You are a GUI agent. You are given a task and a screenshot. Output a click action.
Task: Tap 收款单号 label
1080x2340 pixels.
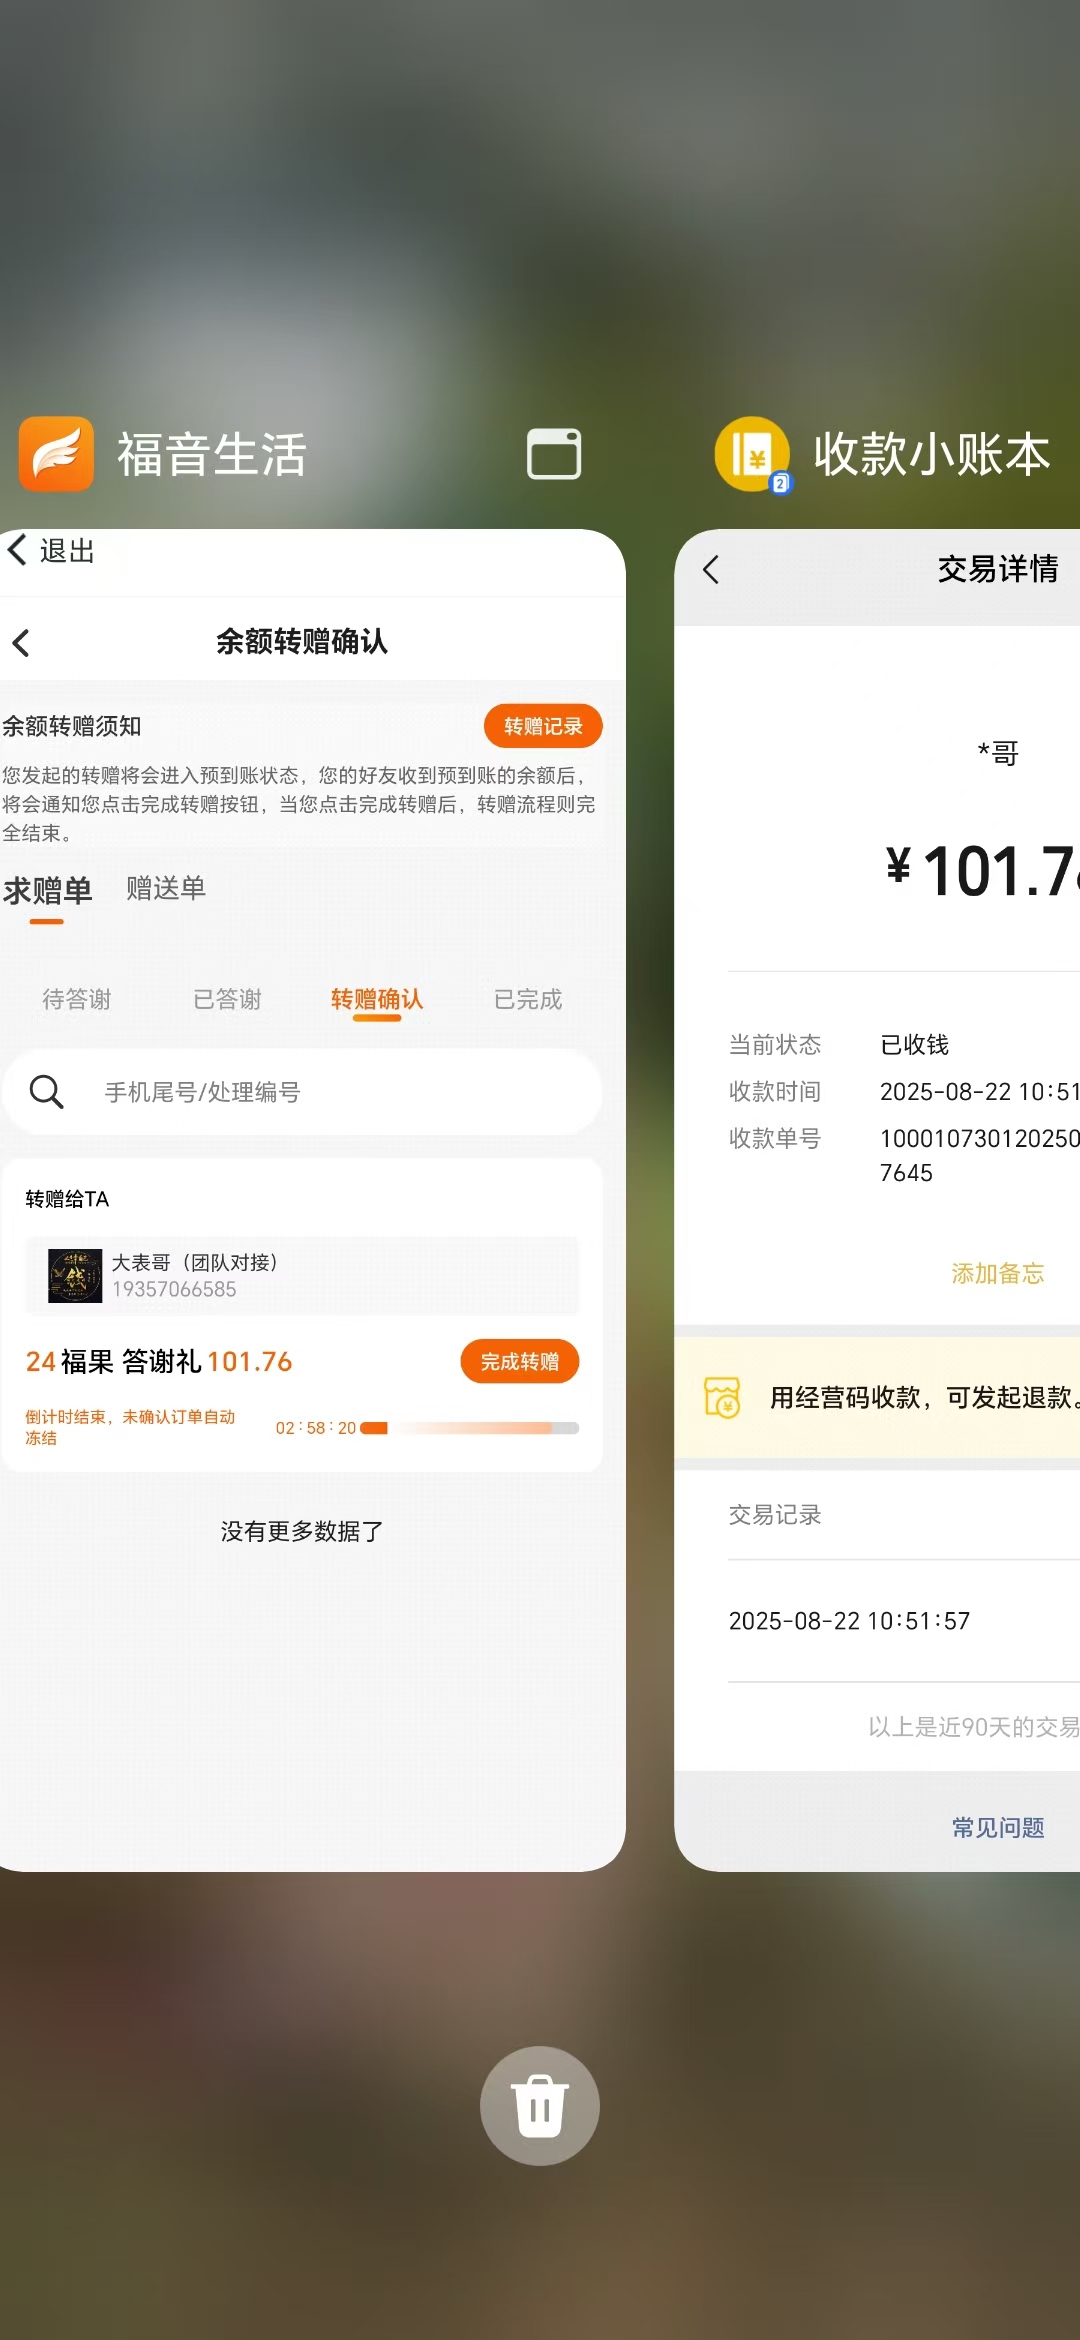(x=775, y=1138)
